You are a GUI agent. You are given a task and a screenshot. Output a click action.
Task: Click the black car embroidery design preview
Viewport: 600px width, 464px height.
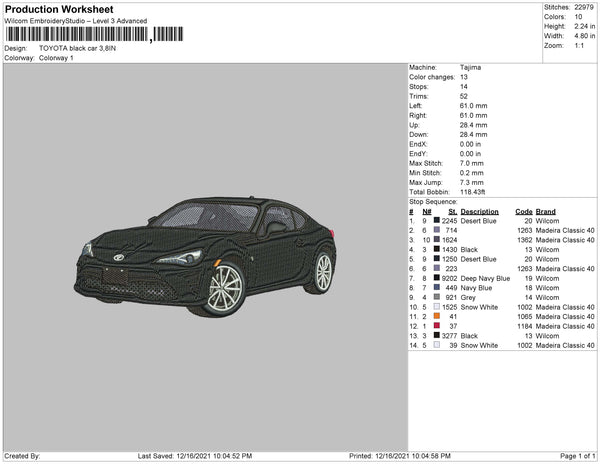point(205,257)
